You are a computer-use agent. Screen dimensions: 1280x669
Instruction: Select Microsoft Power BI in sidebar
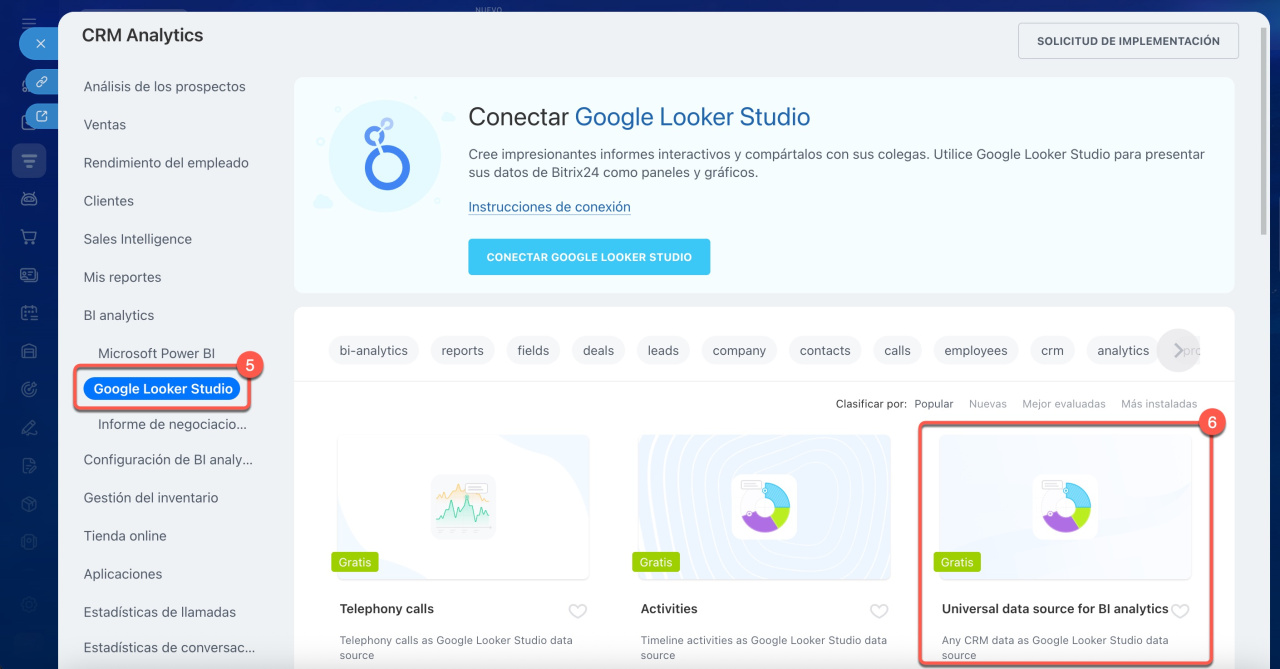coord(156,353)
